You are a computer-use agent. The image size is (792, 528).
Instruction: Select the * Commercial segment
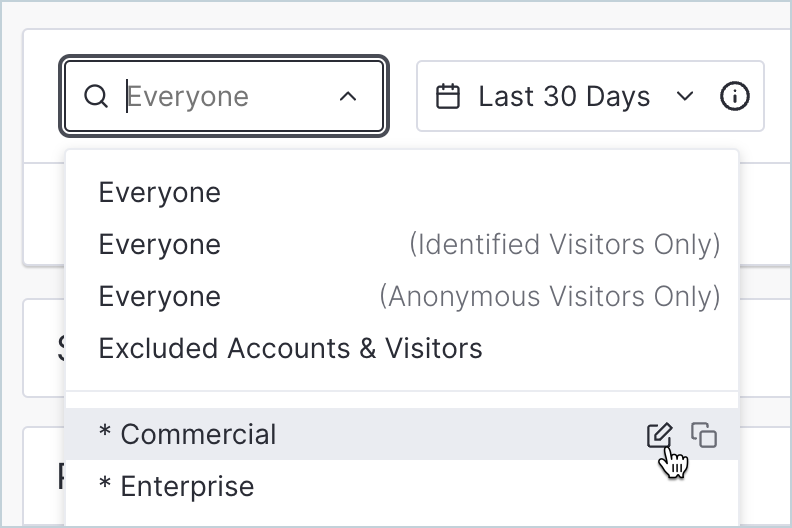click(402, 434)
